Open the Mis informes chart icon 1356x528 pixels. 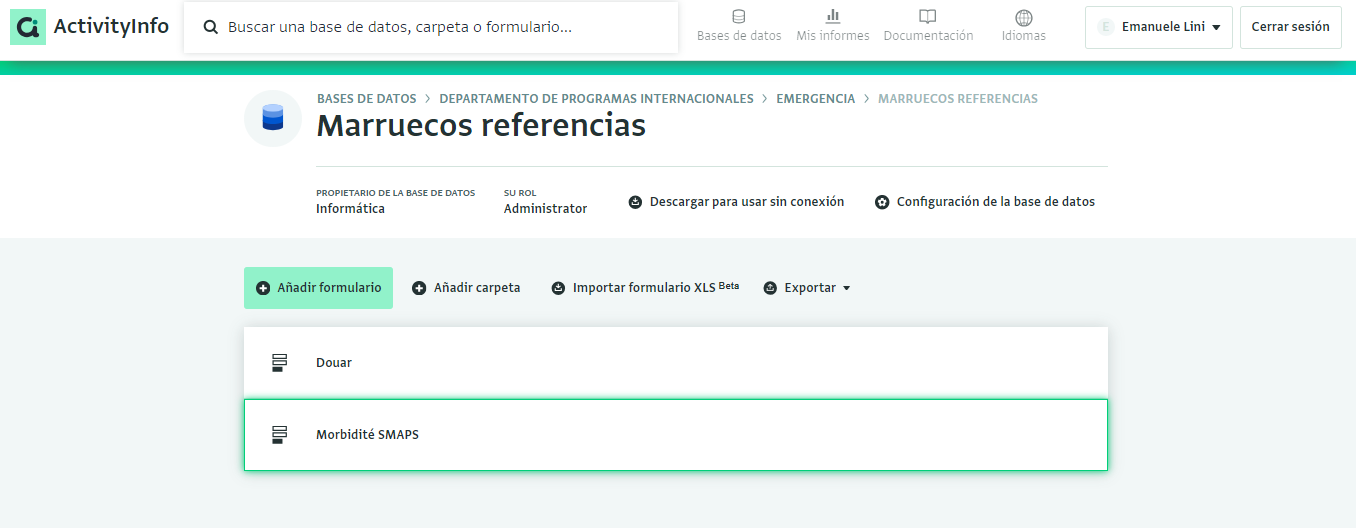833,16
